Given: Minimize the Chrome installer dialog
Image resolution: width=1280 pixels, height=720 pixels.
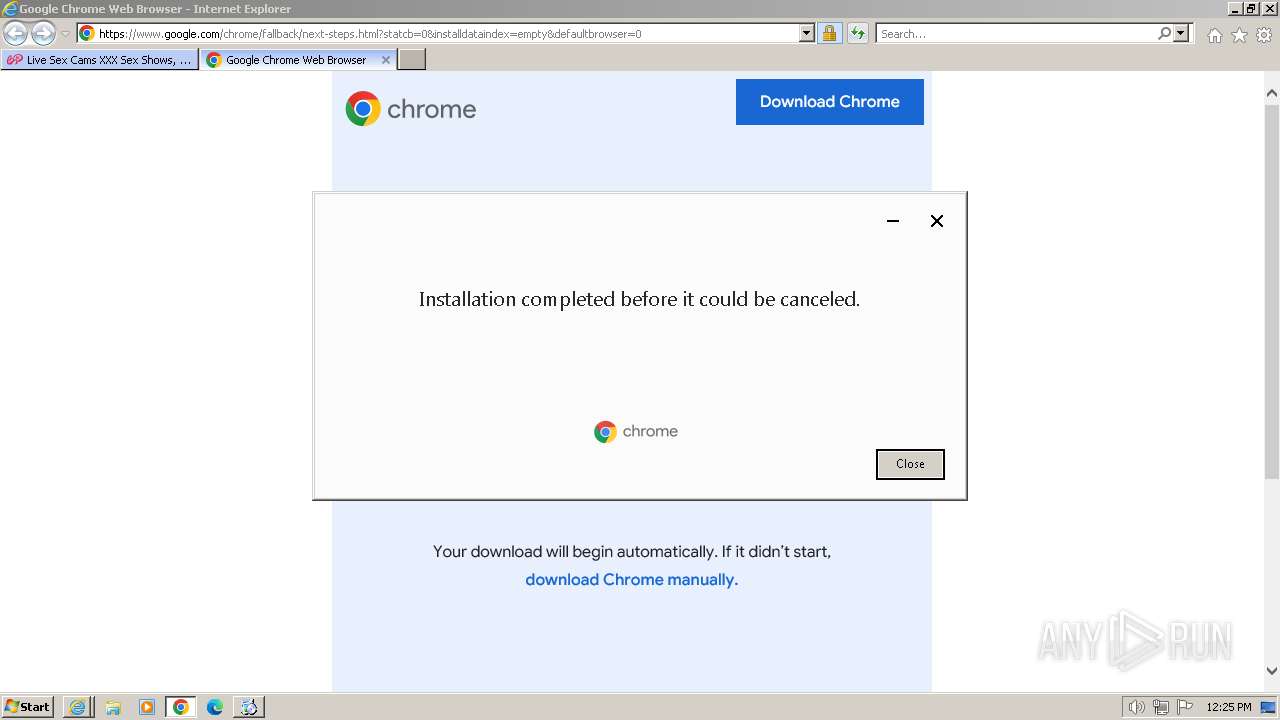Looking at the screenshot, I should pos(893,221).
